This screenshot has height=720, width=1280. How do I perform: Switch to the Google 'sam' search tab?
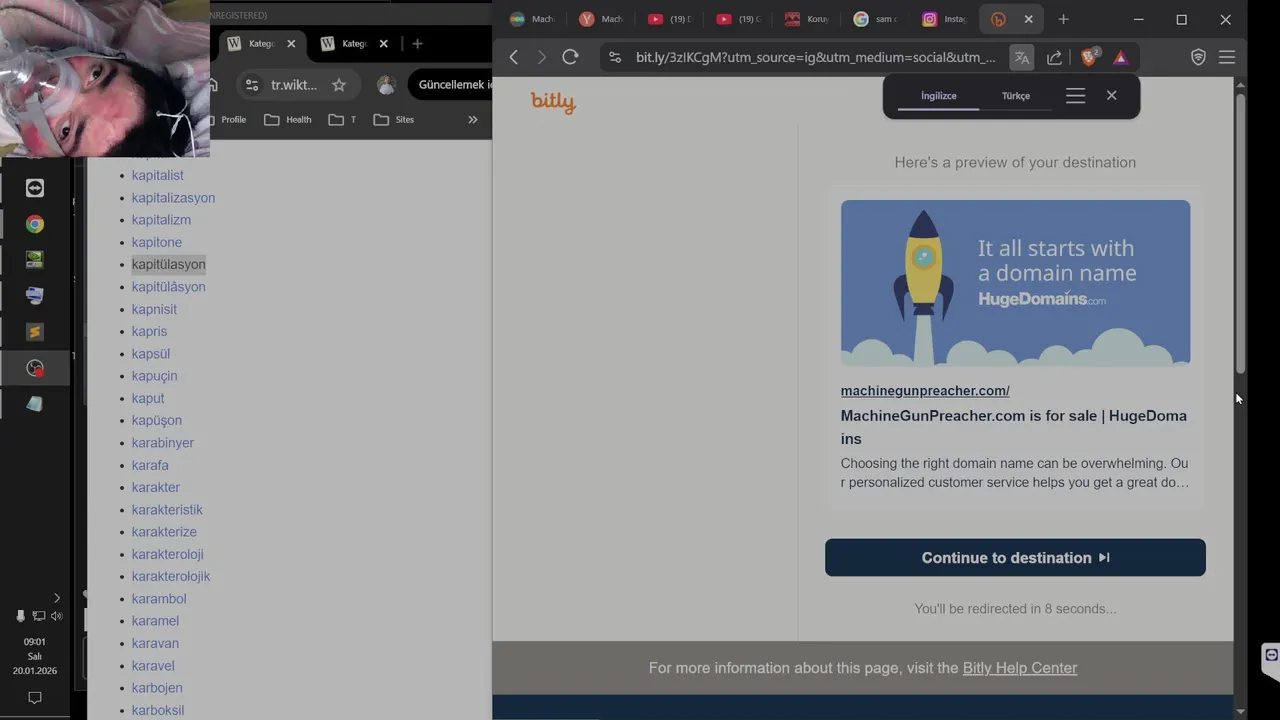873,19
